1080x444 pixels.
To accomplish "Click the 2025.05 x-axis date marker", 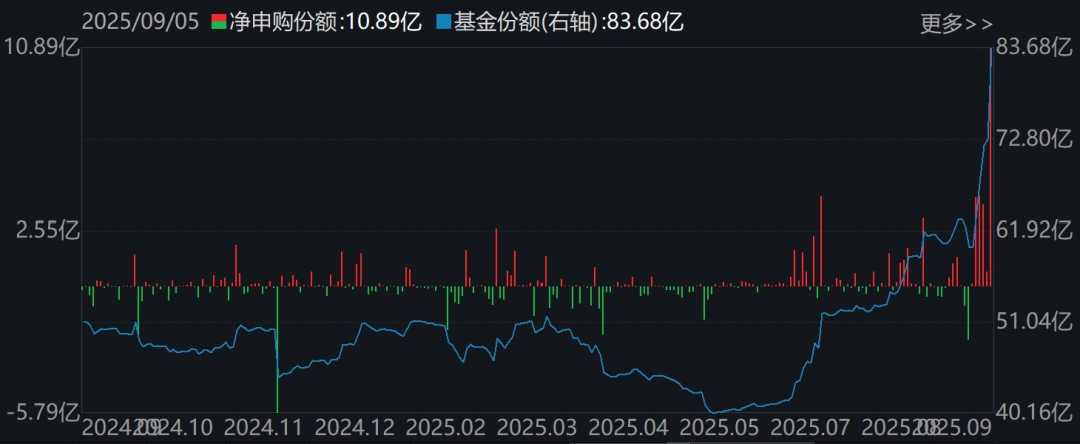I will click(x=718, y=427).
